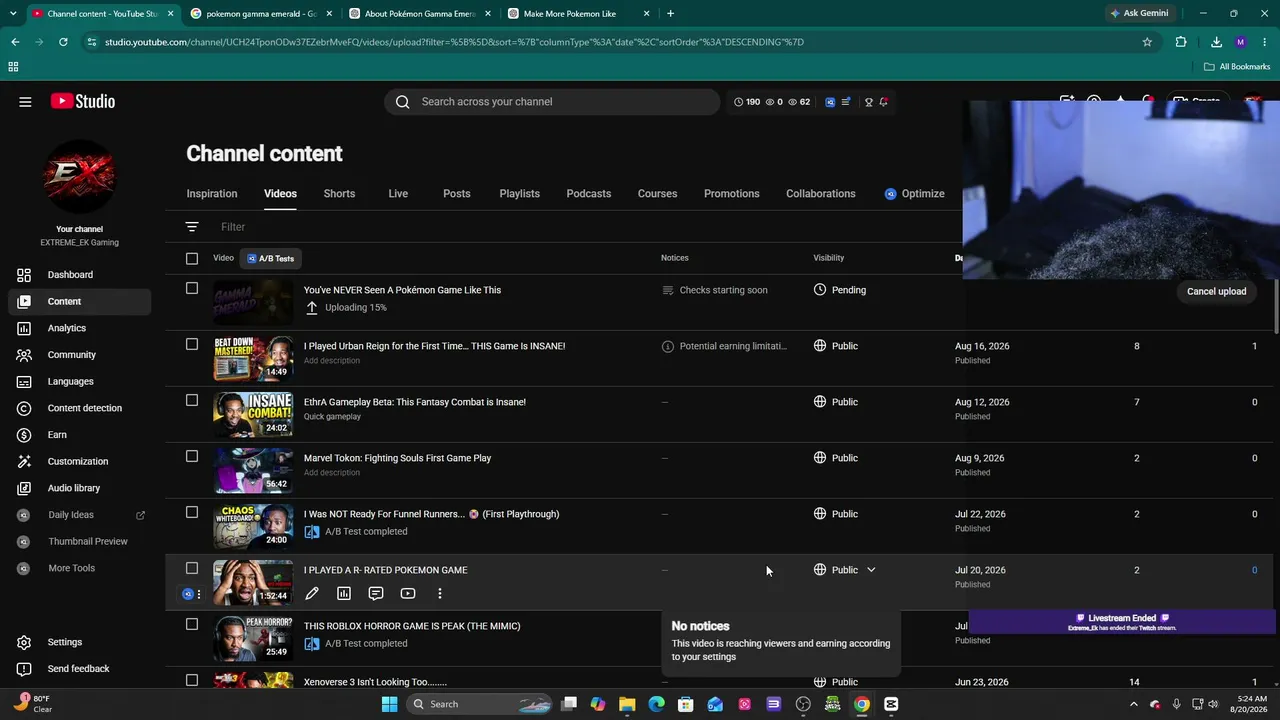Open options menu for R-rated Pokemon video
The width and height of the screenshot is (1280, 720).
(440, 594)
